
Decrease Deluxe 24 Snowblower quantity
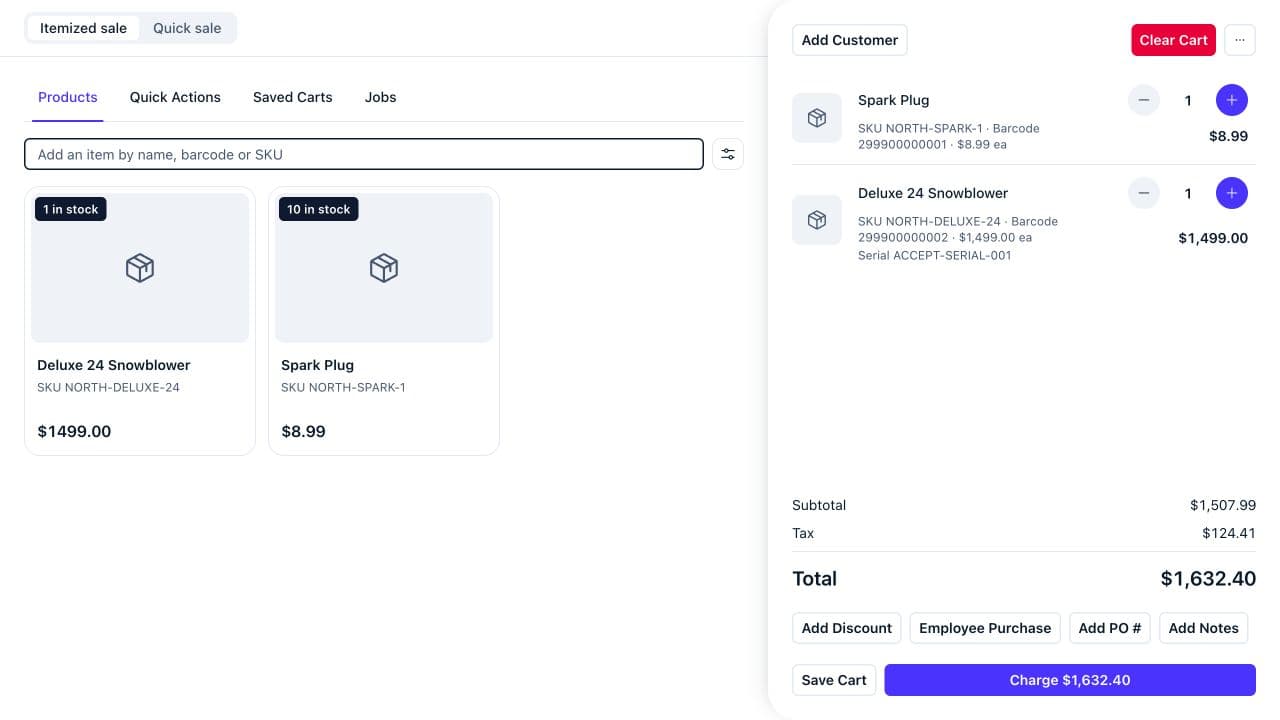point(1144,193)
